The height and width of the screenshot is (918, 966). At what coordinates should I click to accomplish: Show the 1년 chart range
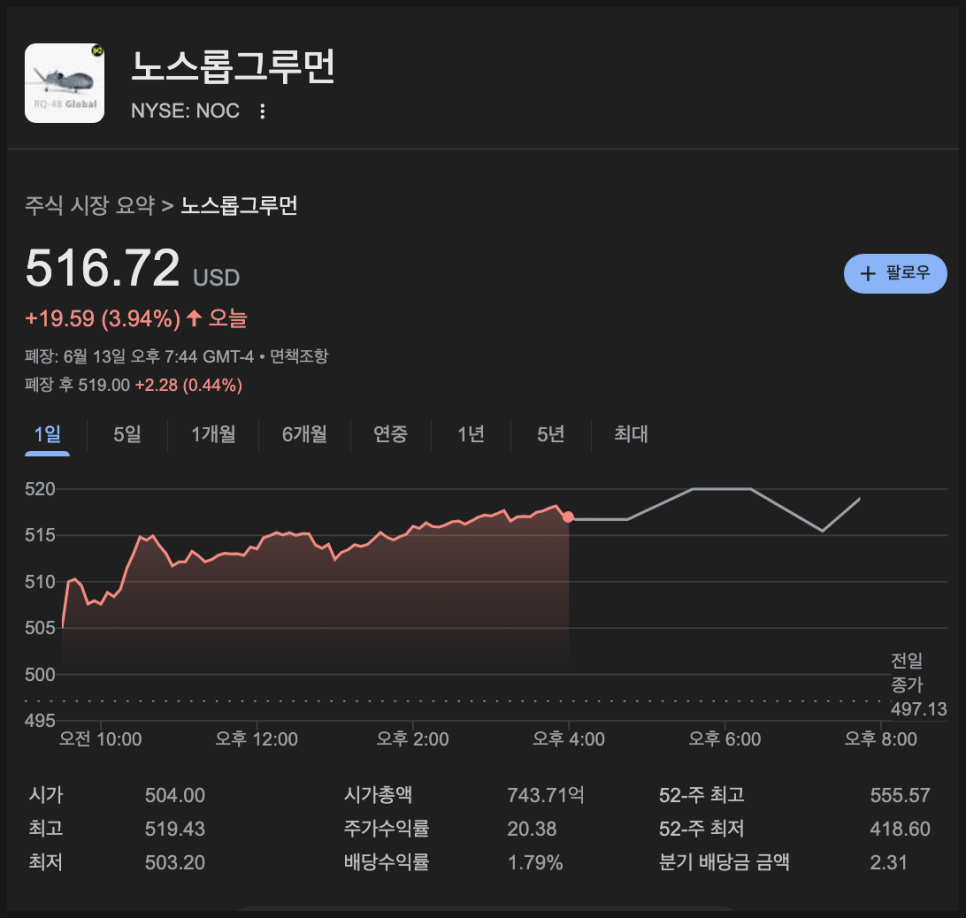(x=471, y=434)
